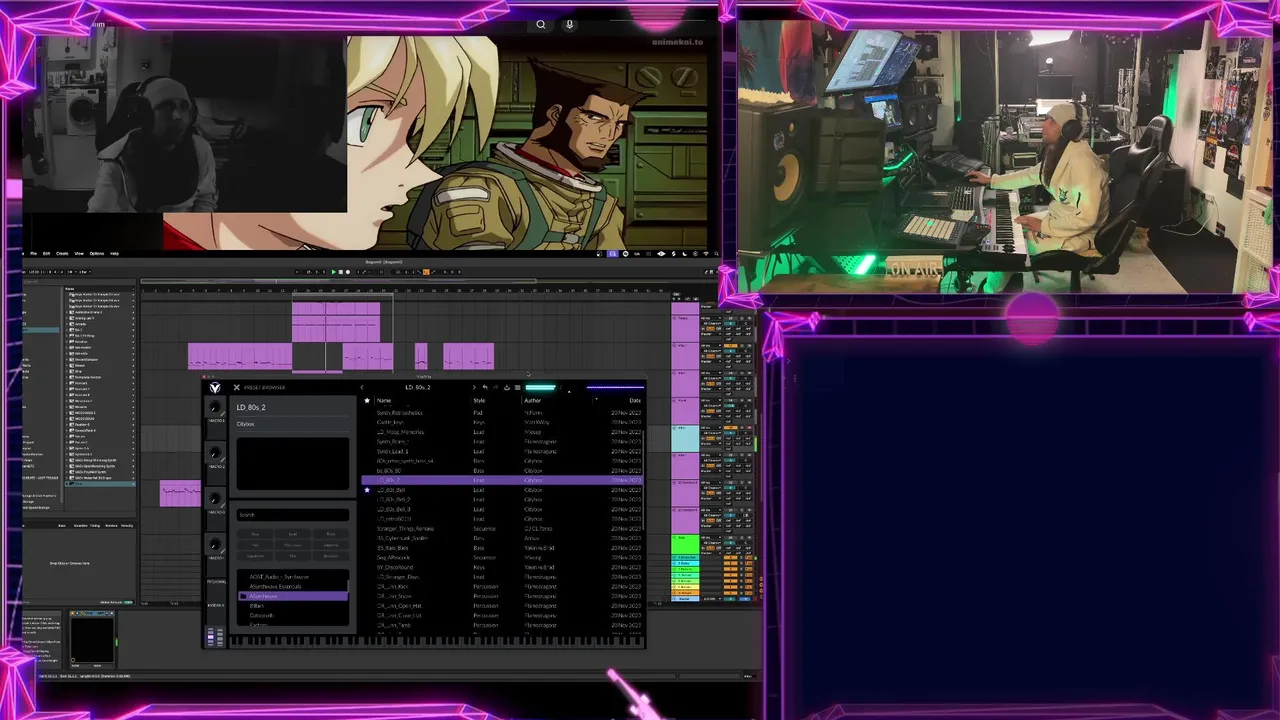Image resolution: width=1280 pixels, height=720 pixels.
Task: Select the ASynthwave folder in Vital
Action: pyautogui.click(x=293, y=596)
